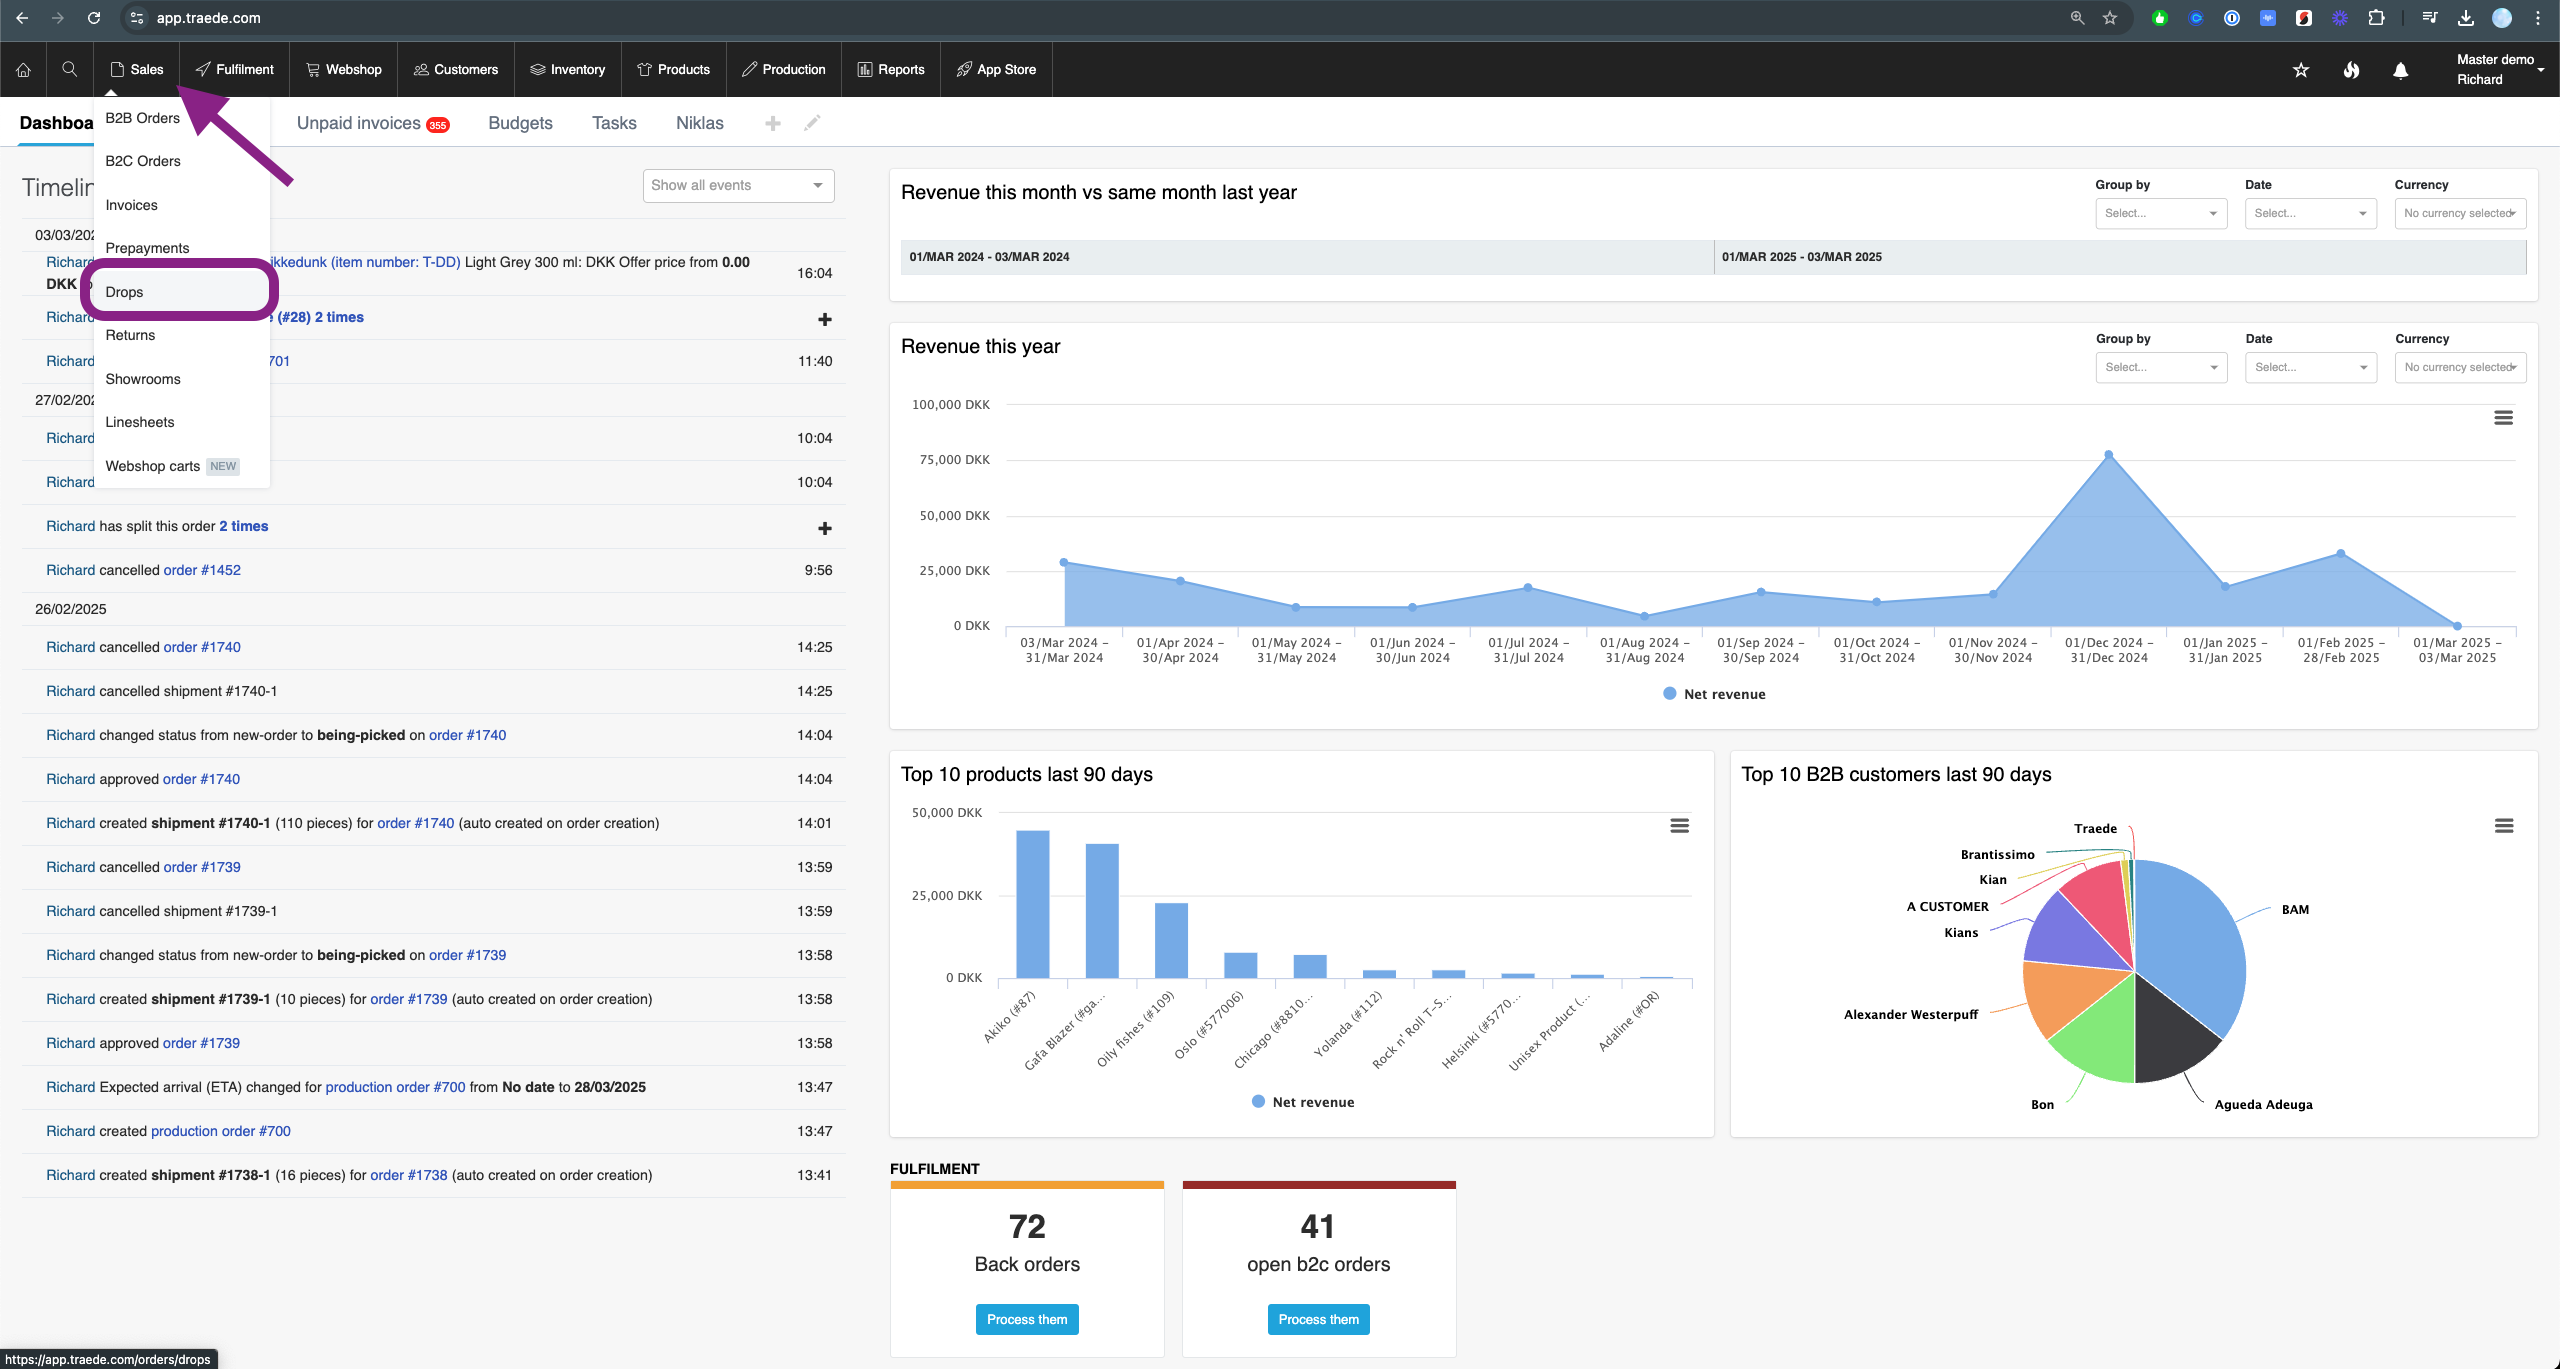The image size is (2560, 1369).
Task: Open Top 10 products chart hamburger menu
Action: [x=1680, y=826]
